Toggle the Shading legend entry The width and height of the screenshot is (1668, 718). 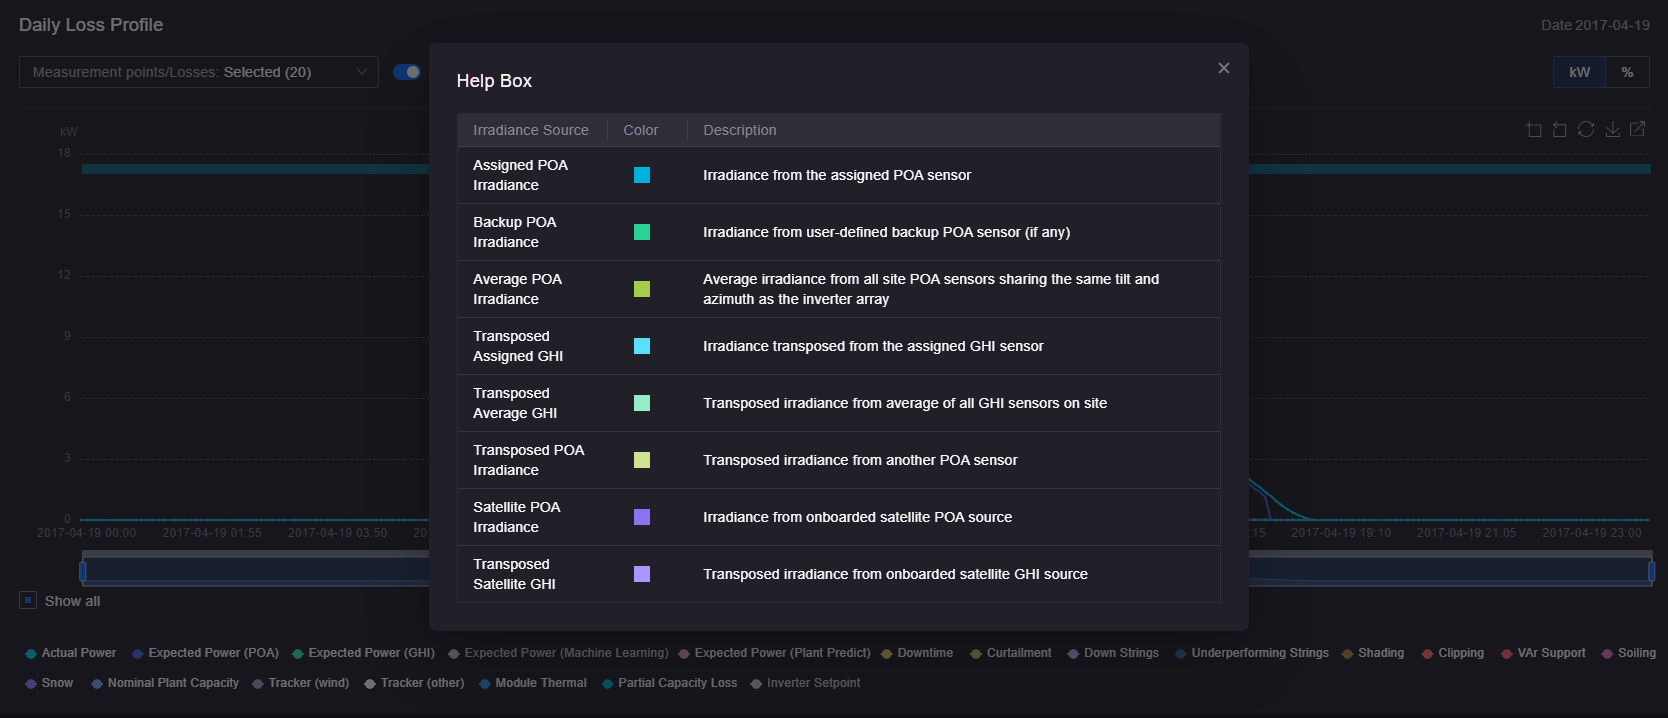[1373, 653]
